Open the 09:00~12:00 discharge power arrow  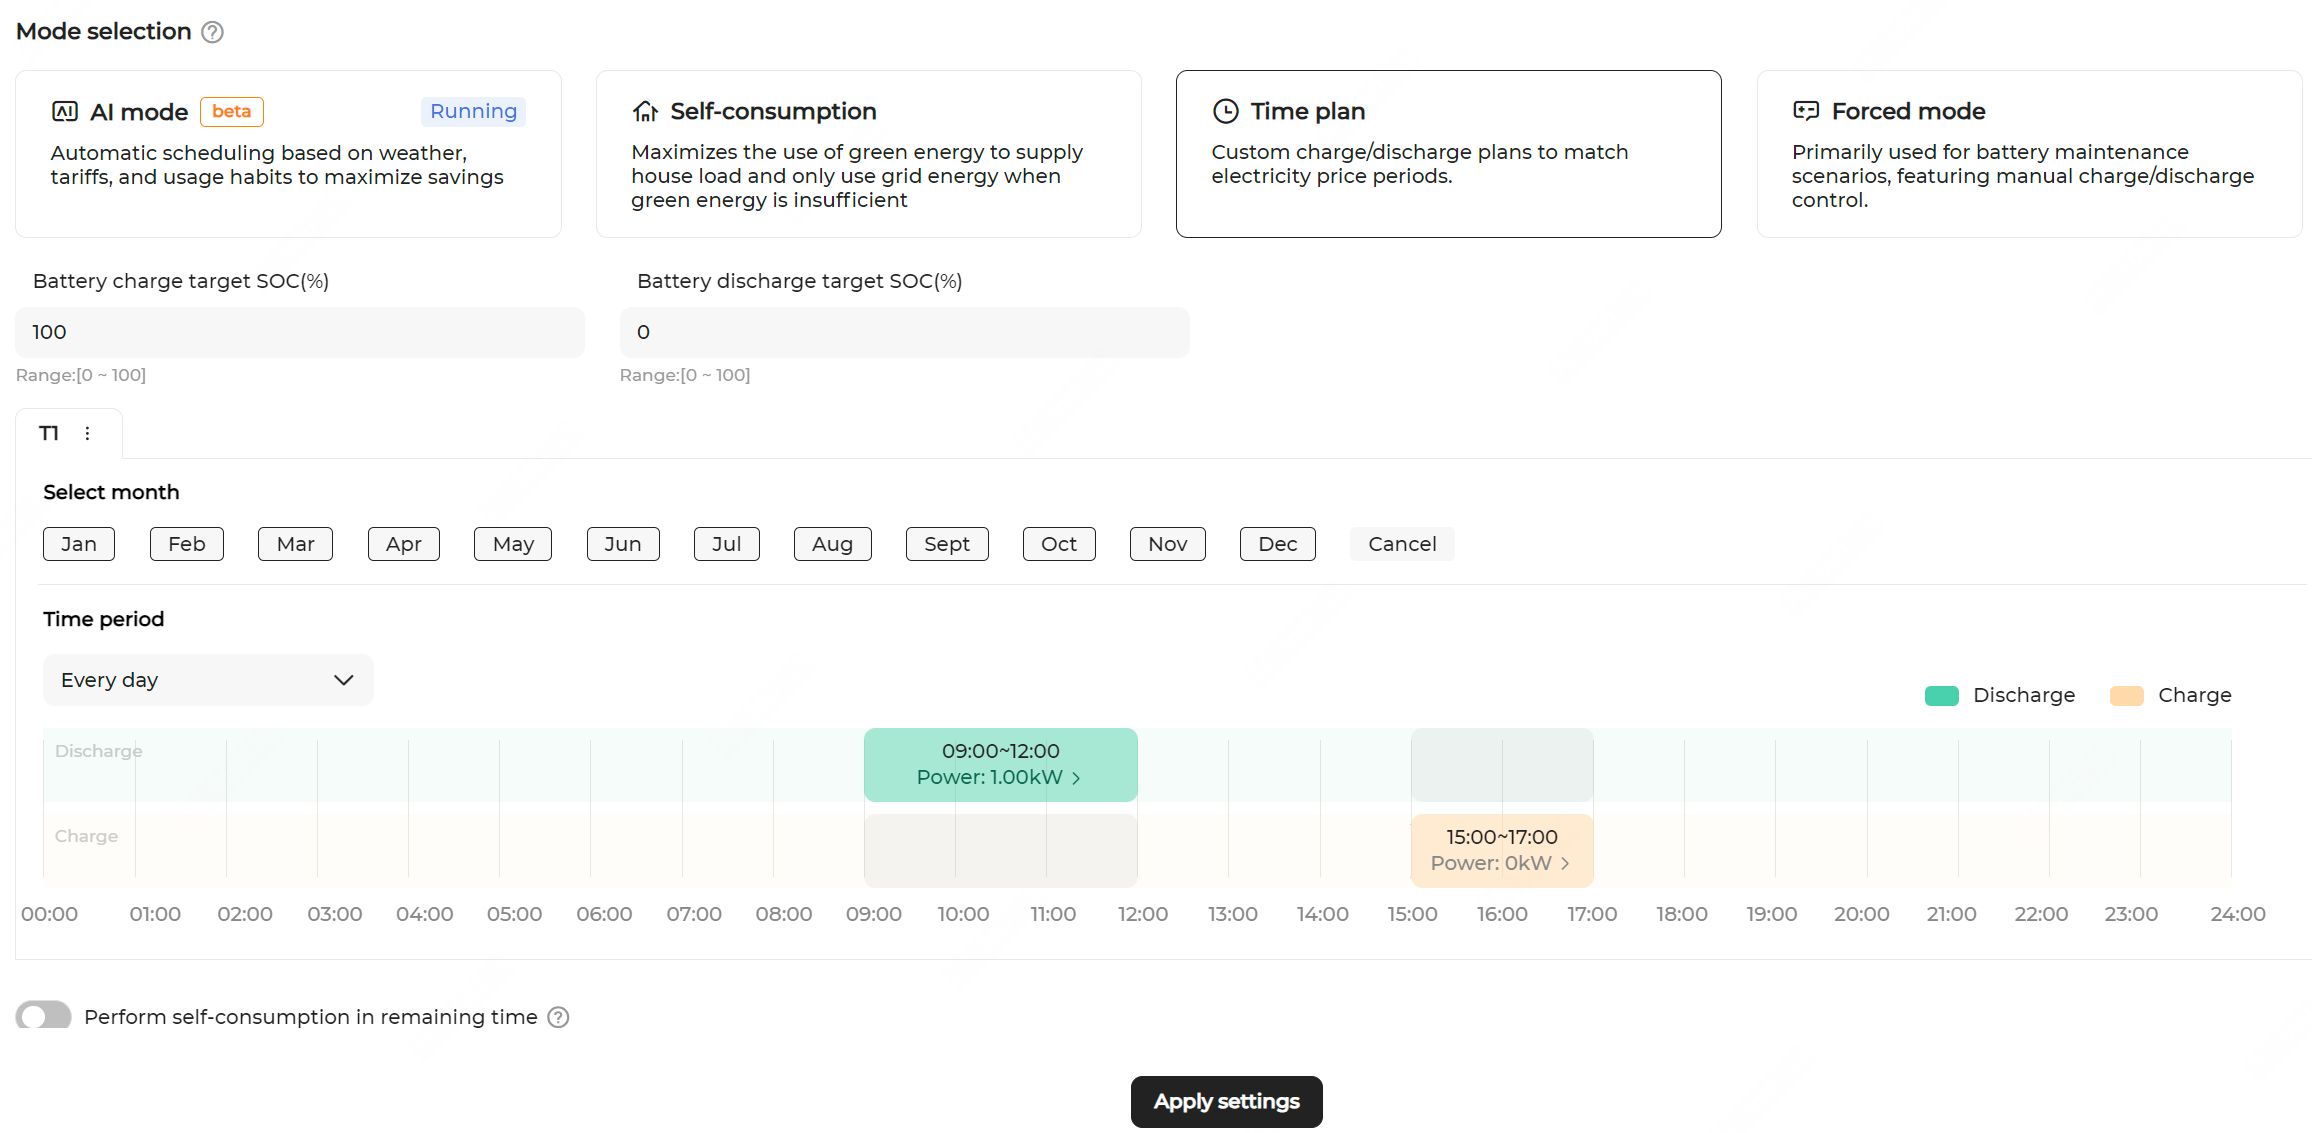(1077, 778)
